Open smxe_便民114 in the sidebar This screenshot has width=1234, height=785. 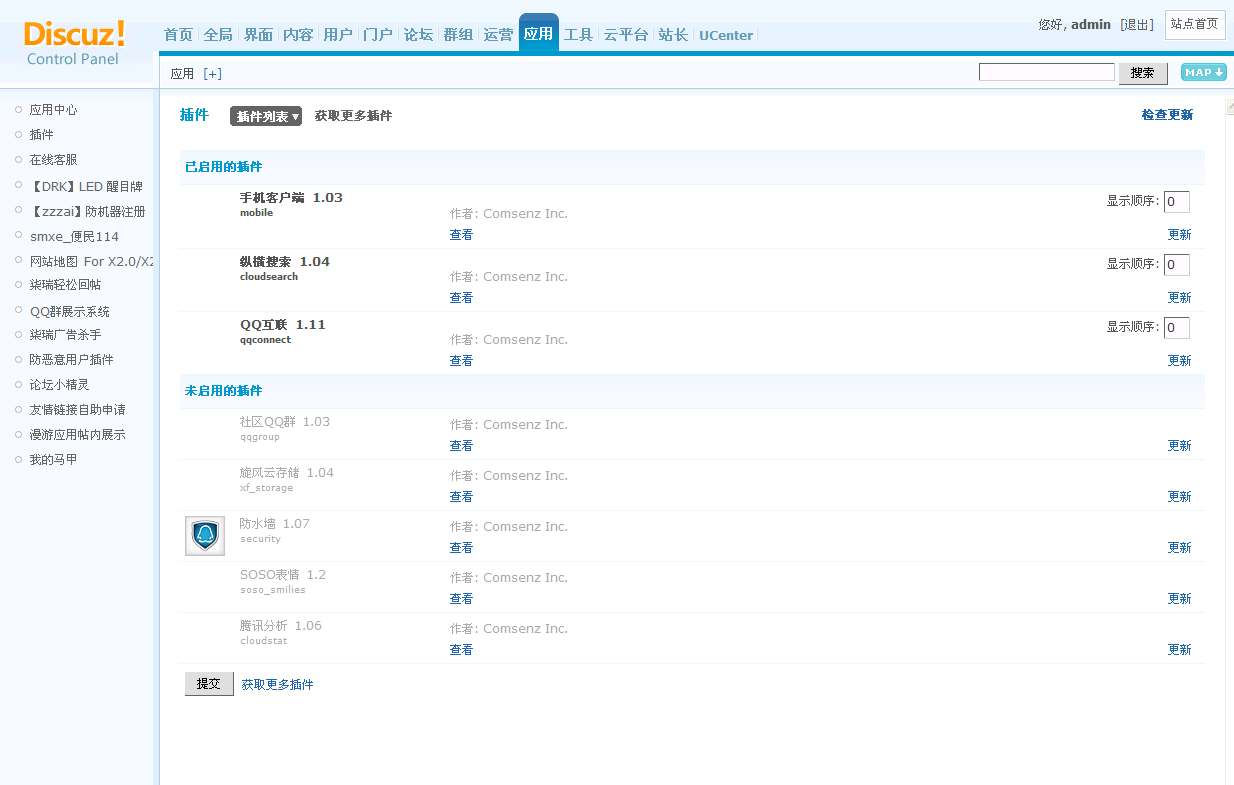(74, 236)
